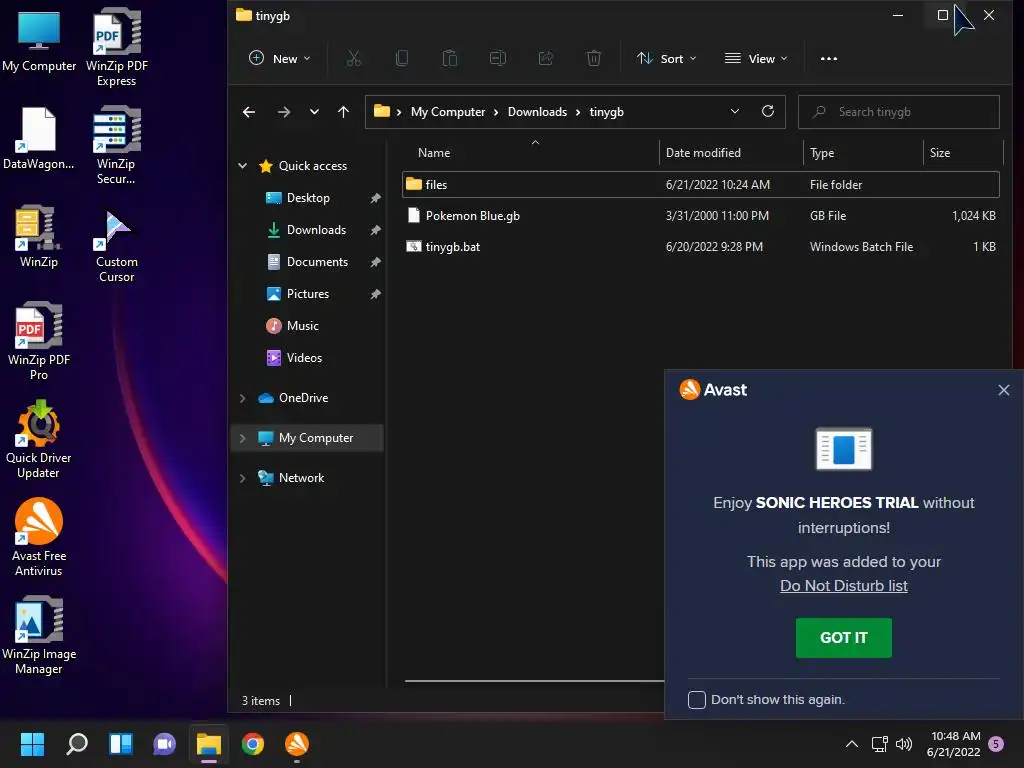This screenshot has width=1024, height=768.
Task: Select Pokemon Blue.gb file
Action: coord(701,216)
